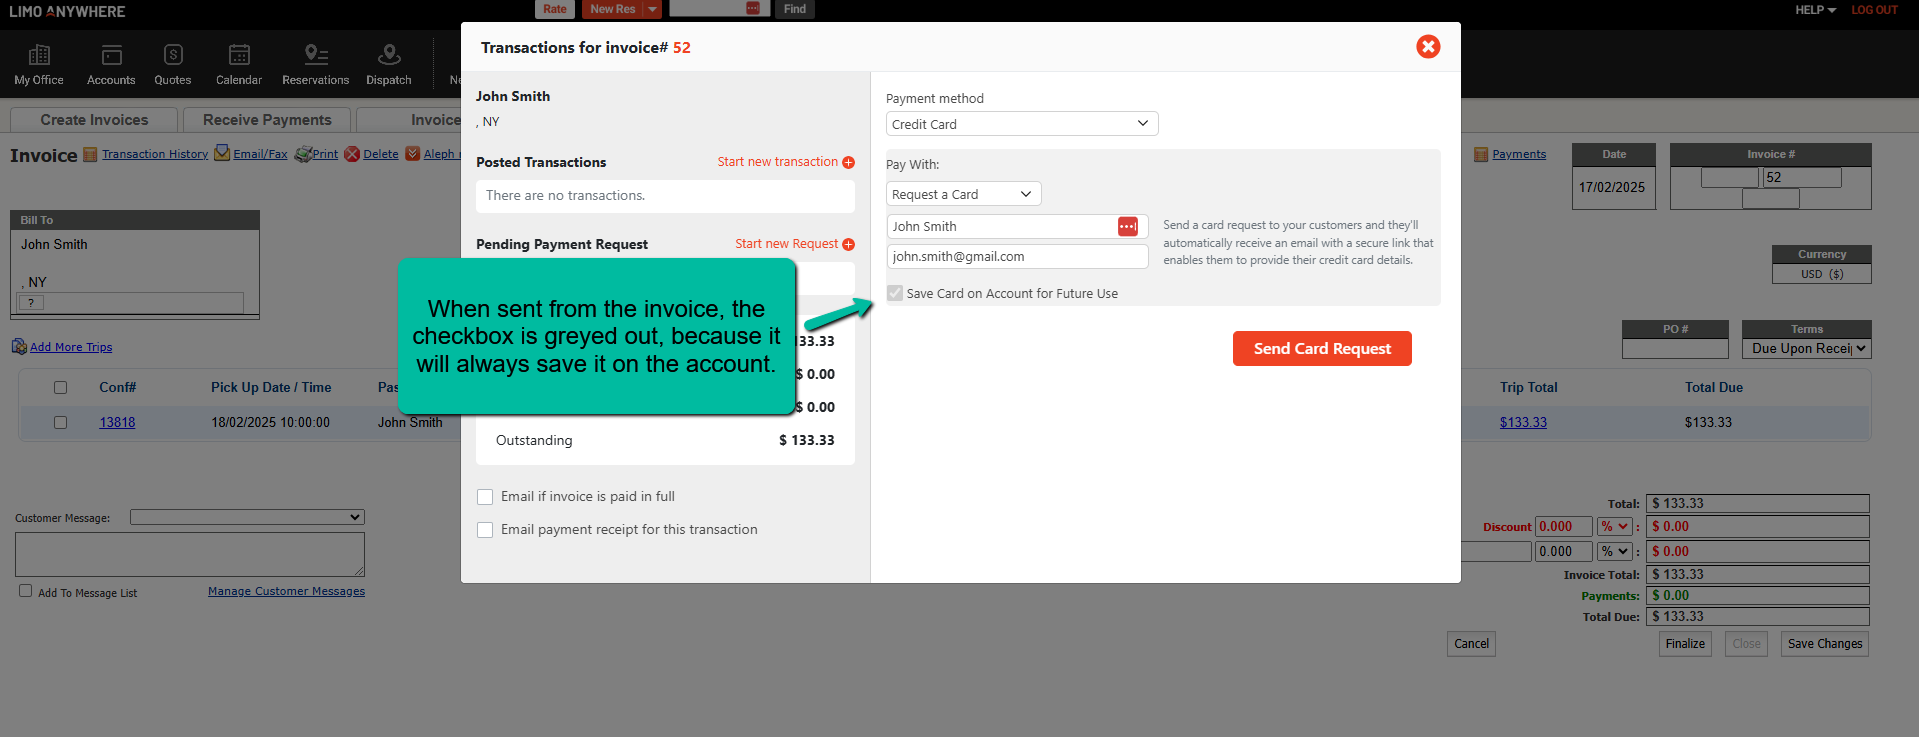Viewport: 1919px width, 737px height.
Task: Open the Calendar icon
Action: [239, 56]
